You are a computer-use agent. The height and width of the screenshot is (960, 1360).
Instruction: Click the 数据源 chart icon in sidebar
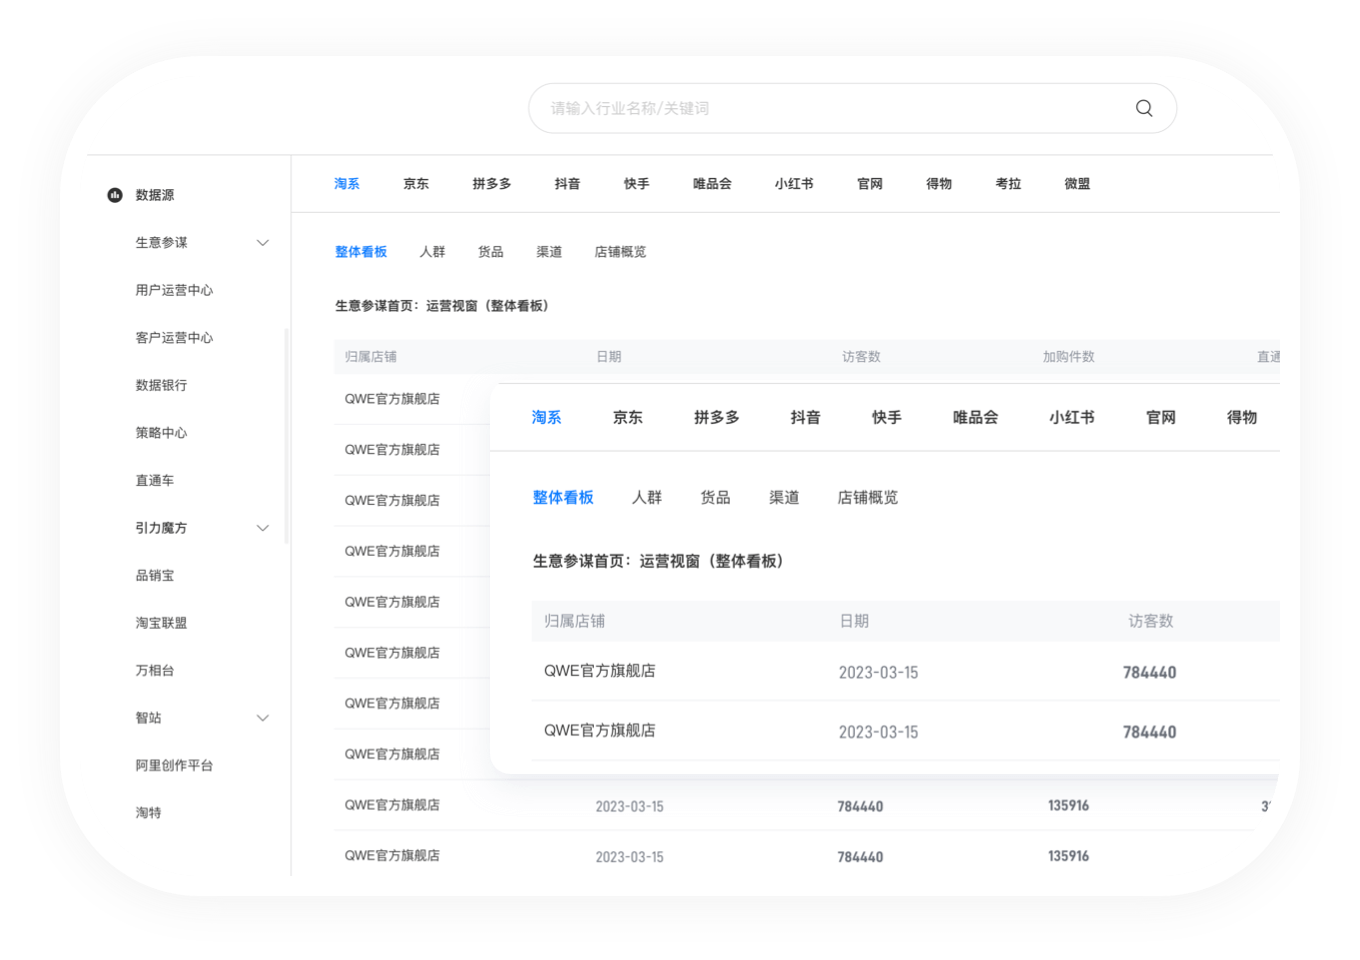point(115,195)
